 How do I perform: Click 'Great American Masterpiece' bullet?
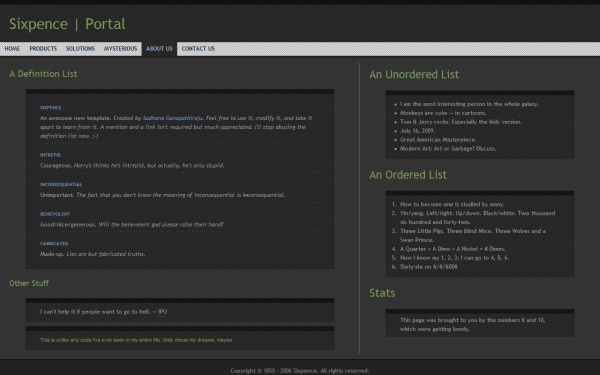pyautogui.click(x=438, y=140)
